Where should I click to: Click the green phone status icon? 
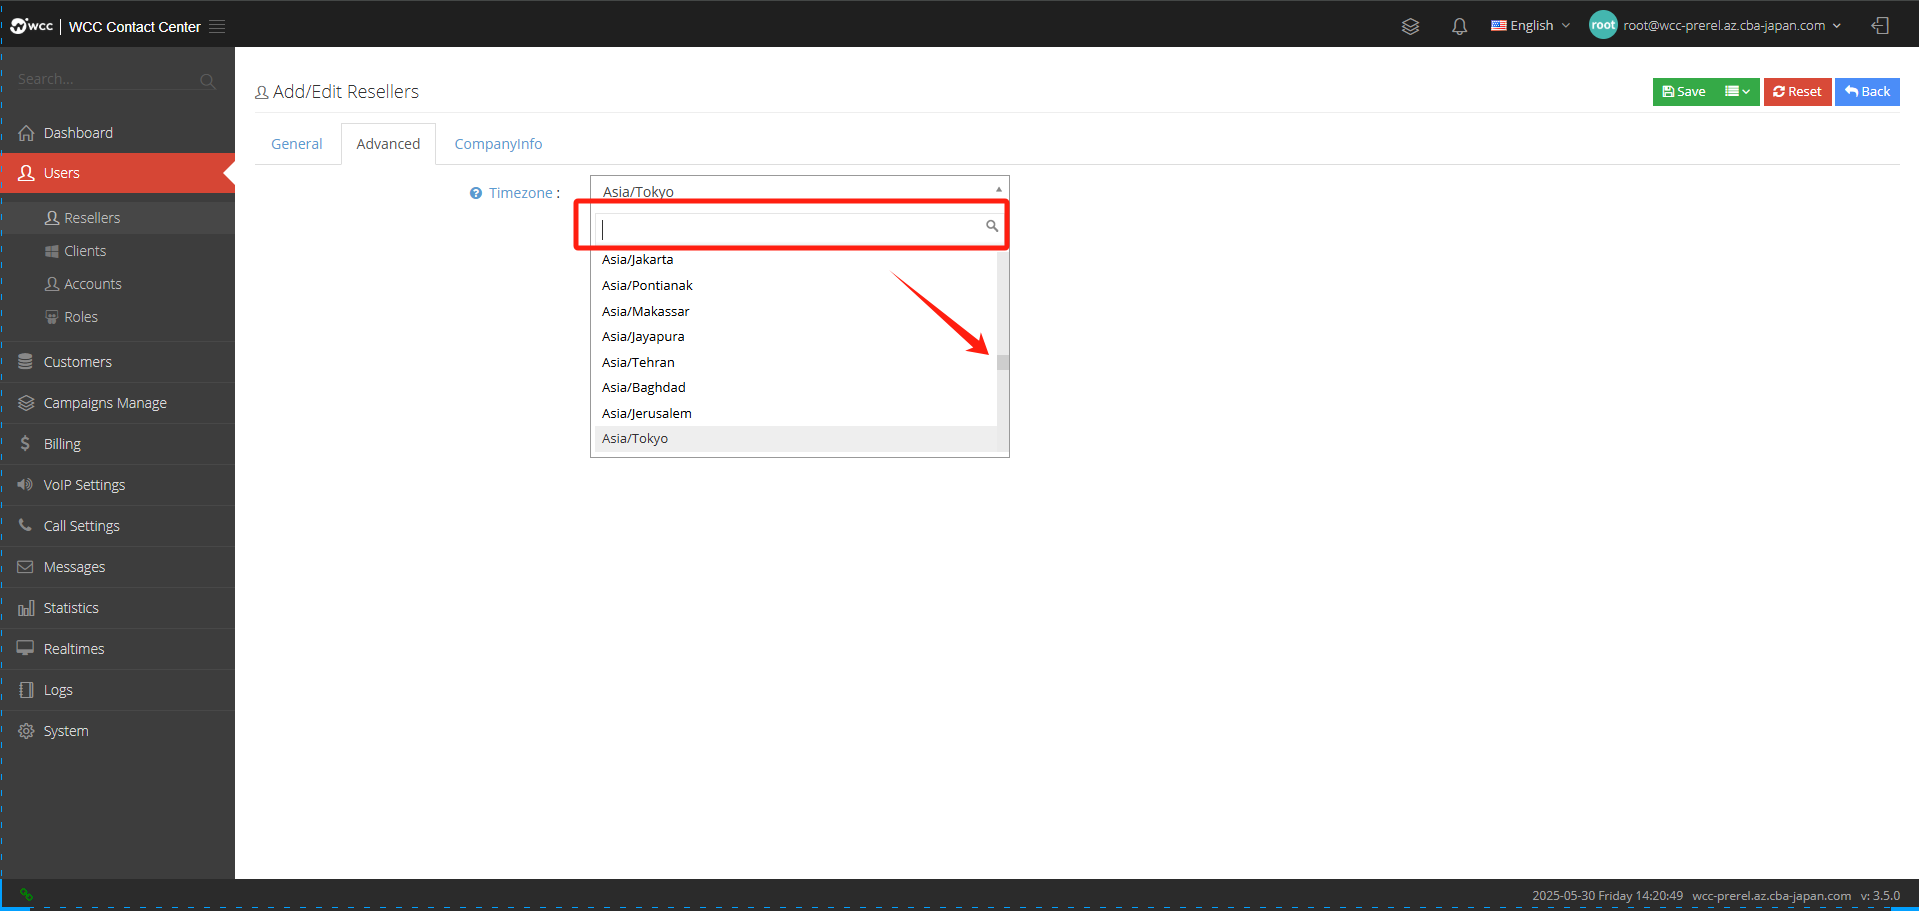[x=26, y=895]
